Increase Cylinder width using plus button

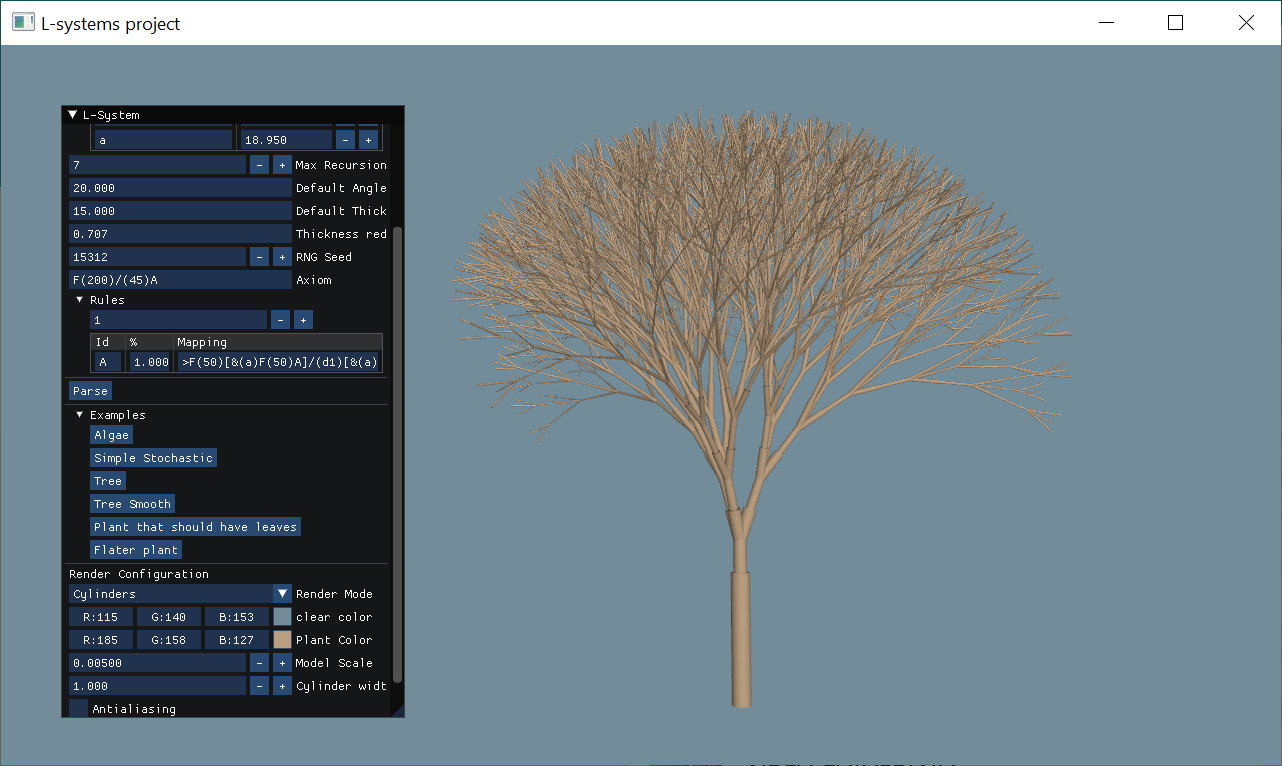[x=282, y=686]
